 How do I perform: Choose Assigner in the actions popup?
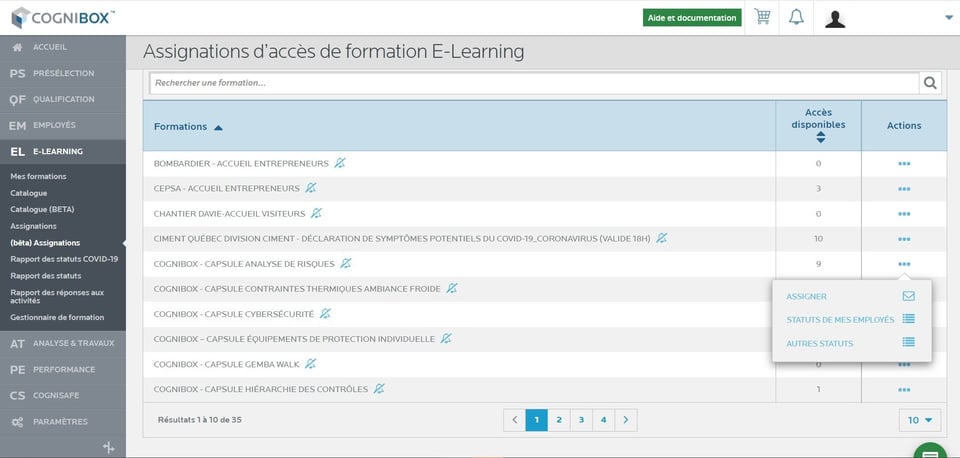coord(806,296)
